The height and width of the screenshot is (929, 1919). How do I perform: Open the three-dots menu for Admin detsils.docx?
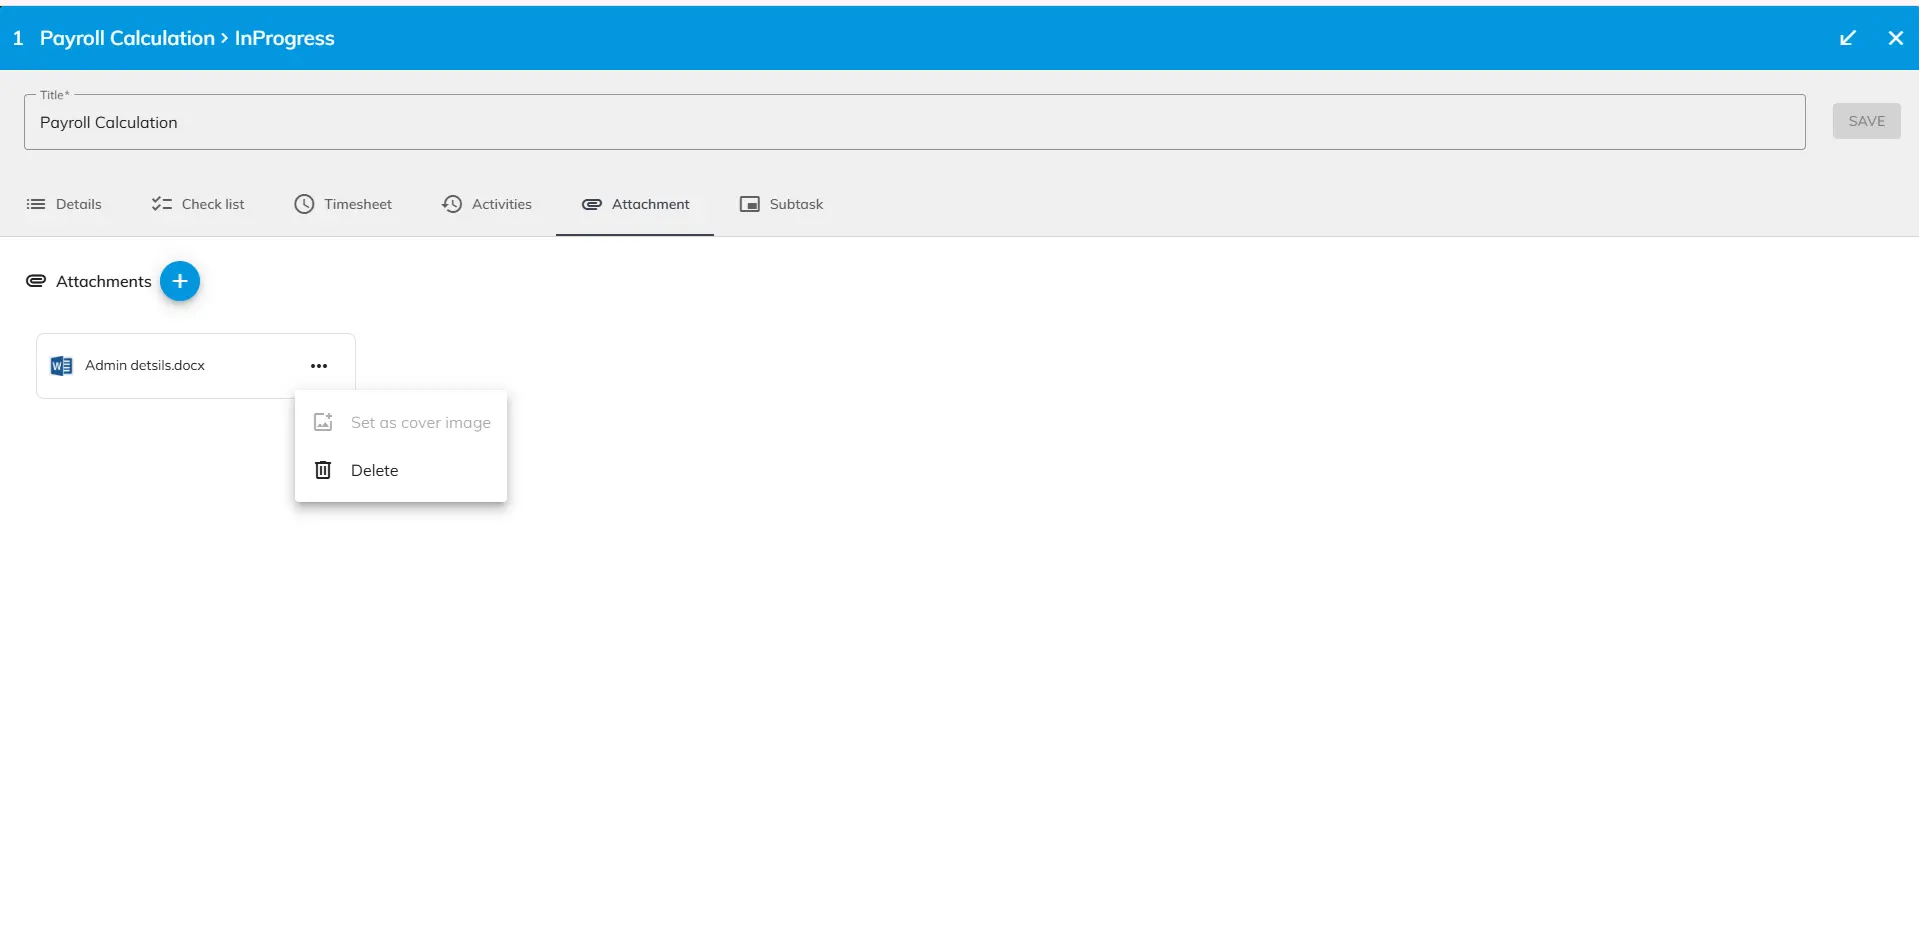[319, 366]
